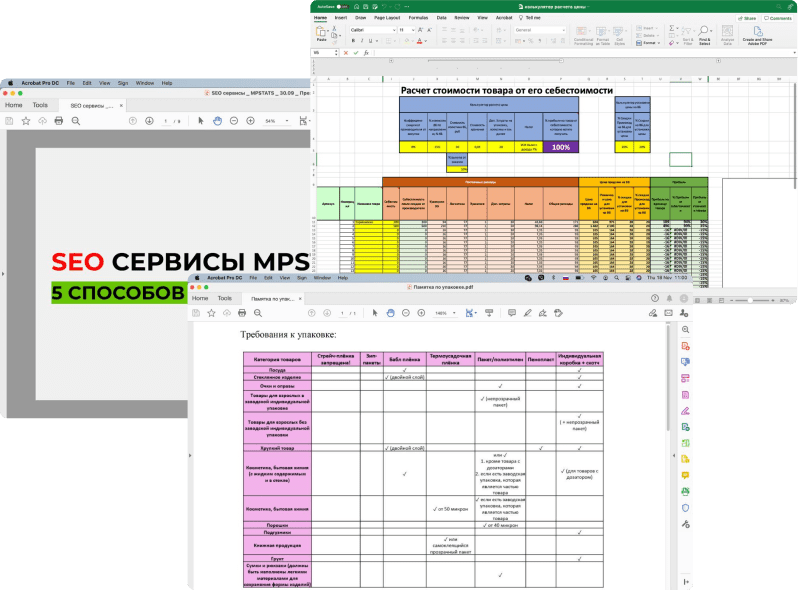Click the Share button in Excel
The width and height of the screenshot is (798, 590).
(x=748, y=18)
